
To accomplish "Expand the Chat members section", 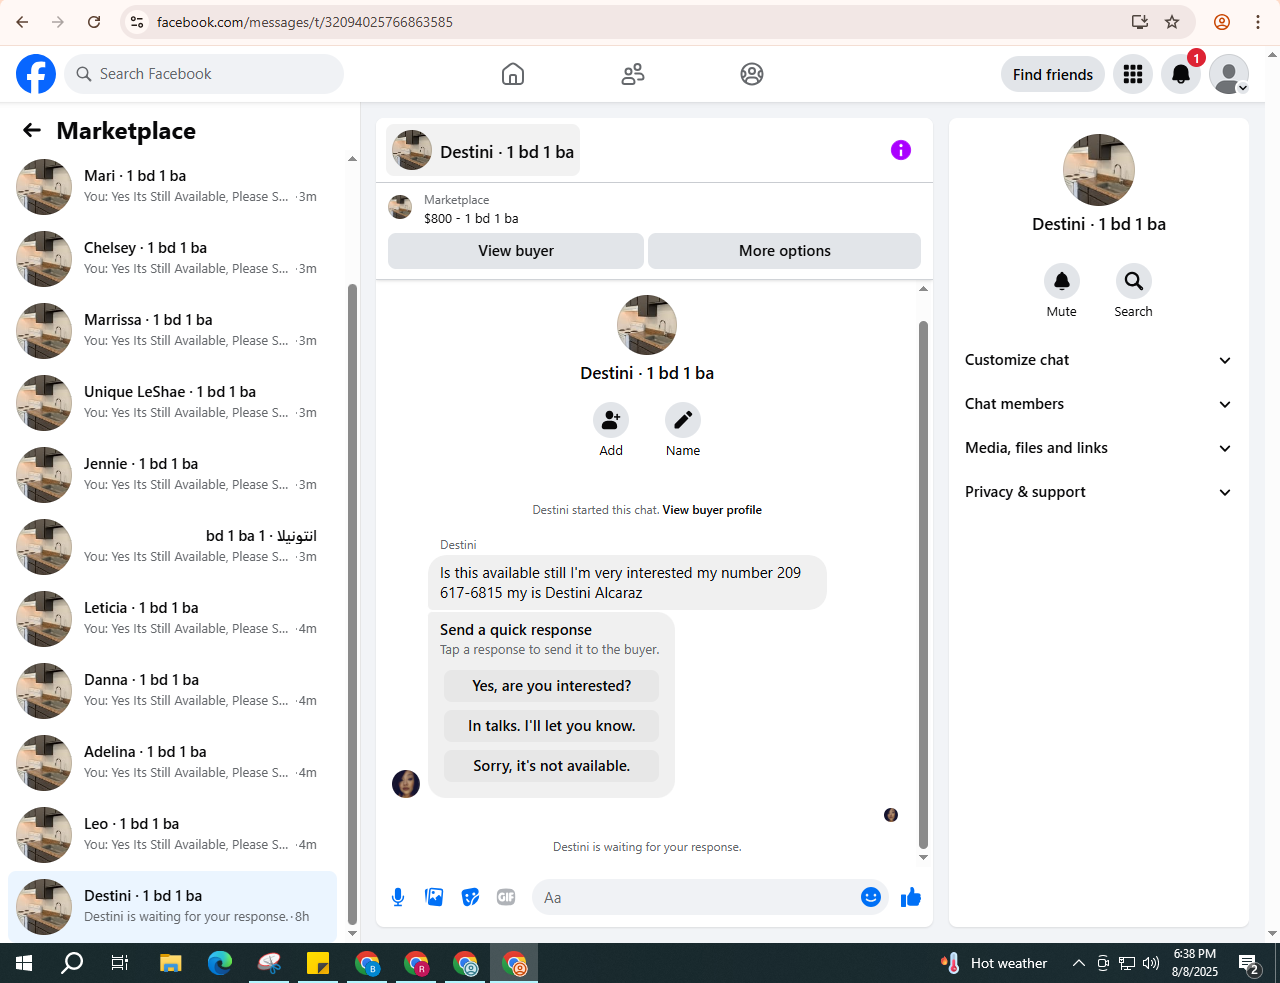I will click(x=1098, y=404).
